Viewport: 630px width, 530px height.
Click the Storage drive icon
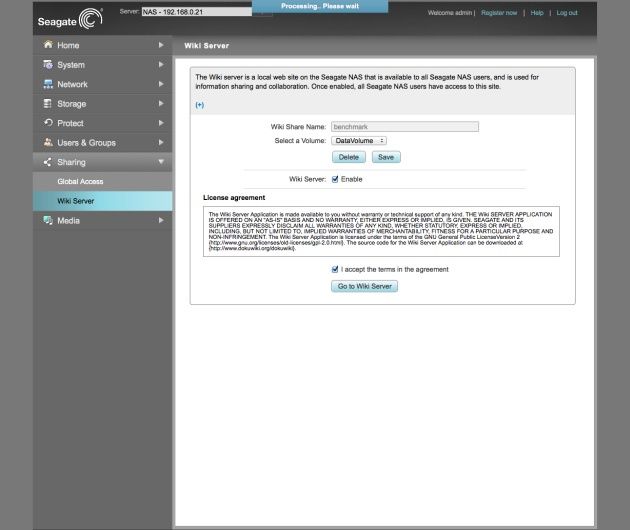(x=48, y=104)
